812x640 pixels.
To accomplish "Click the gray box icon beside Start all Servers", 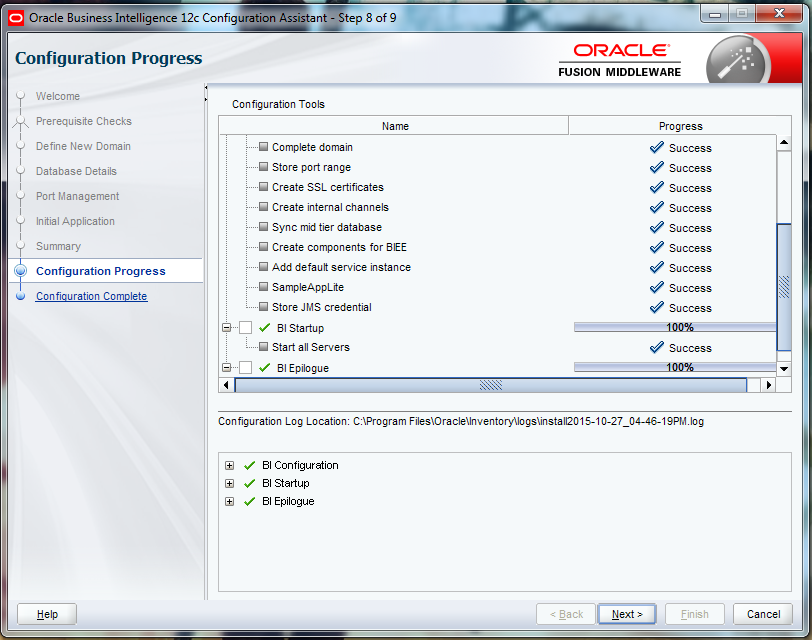I will point(264,346).
